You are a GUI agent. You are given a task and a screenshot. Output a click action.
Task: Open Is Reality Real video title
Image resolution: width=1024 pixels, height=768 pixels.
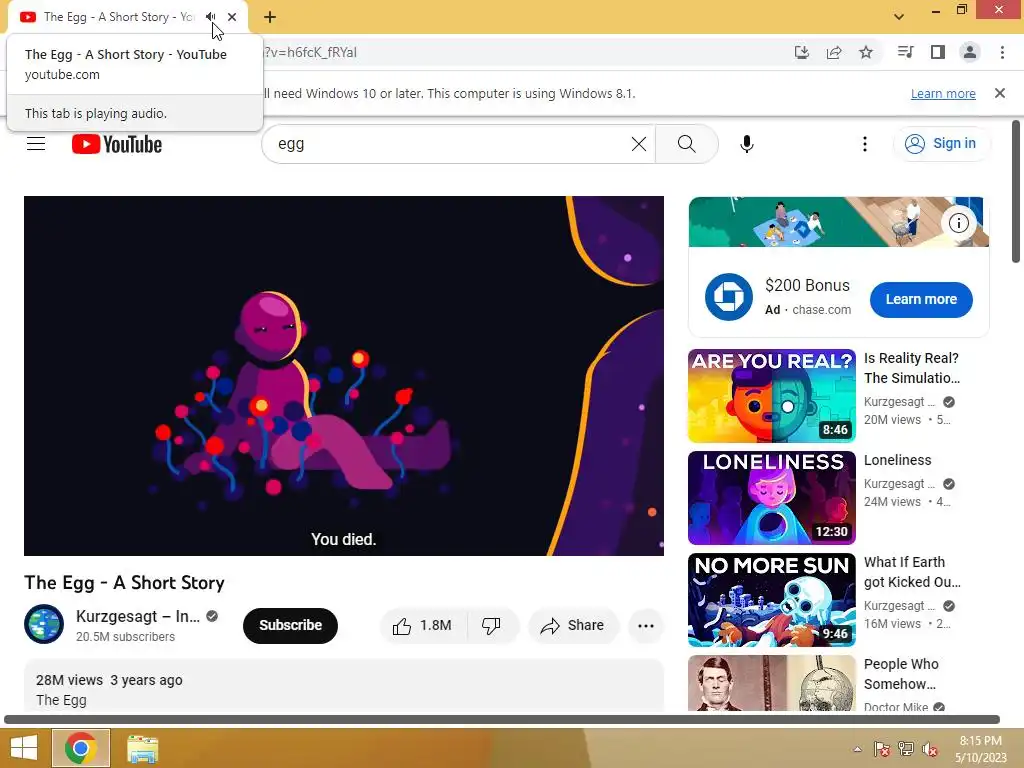(912, 368)
